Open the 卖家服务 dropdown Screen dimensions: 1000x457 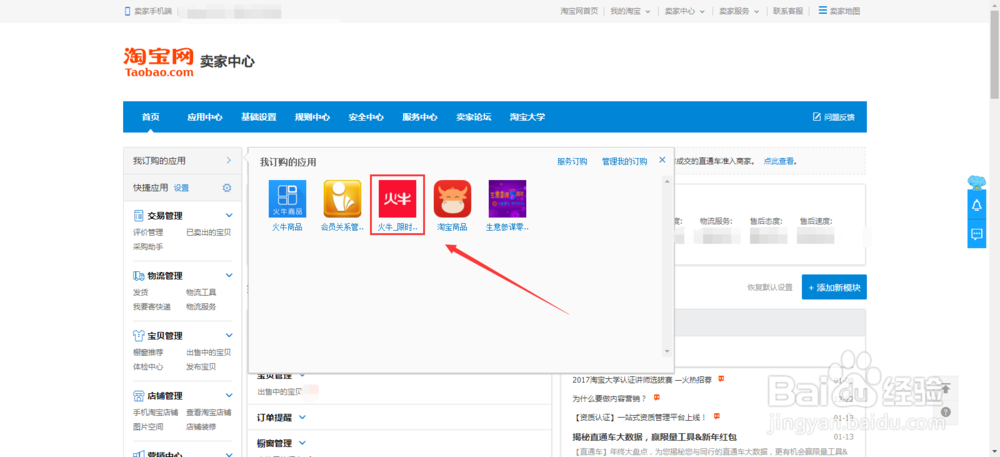pos(739,11)
